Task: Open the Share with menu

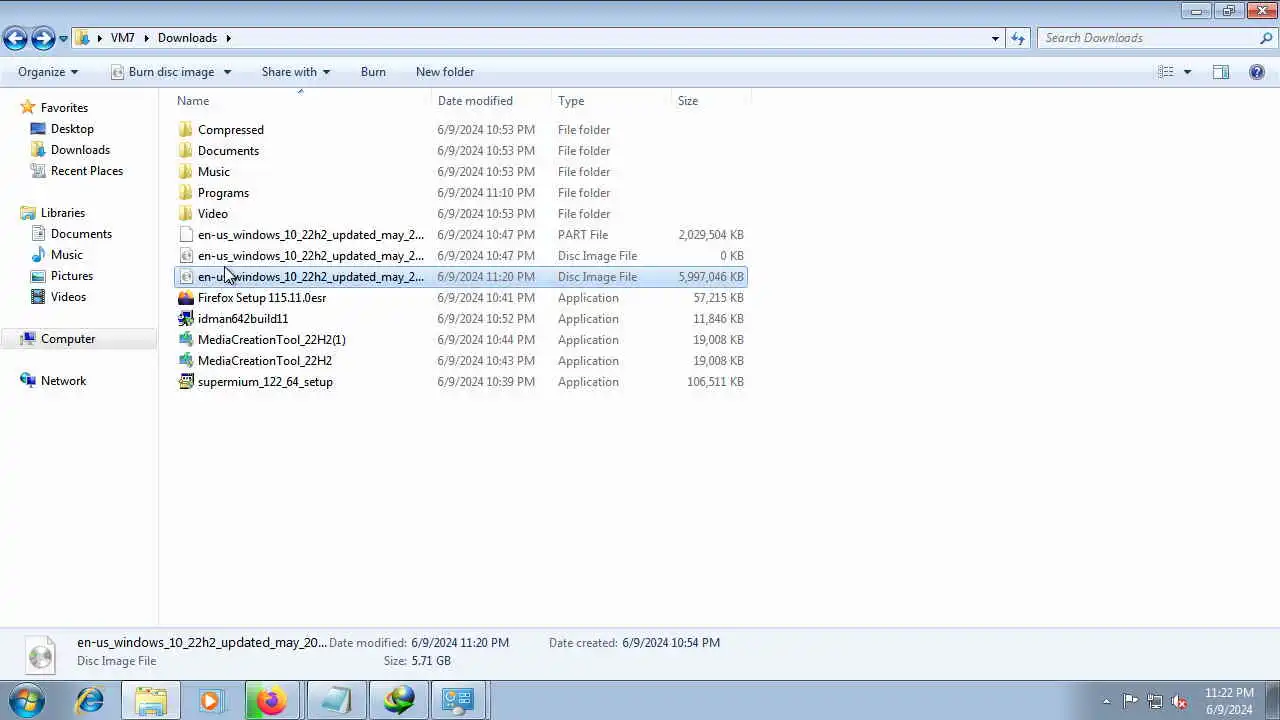Action: [x=296, y=72]
